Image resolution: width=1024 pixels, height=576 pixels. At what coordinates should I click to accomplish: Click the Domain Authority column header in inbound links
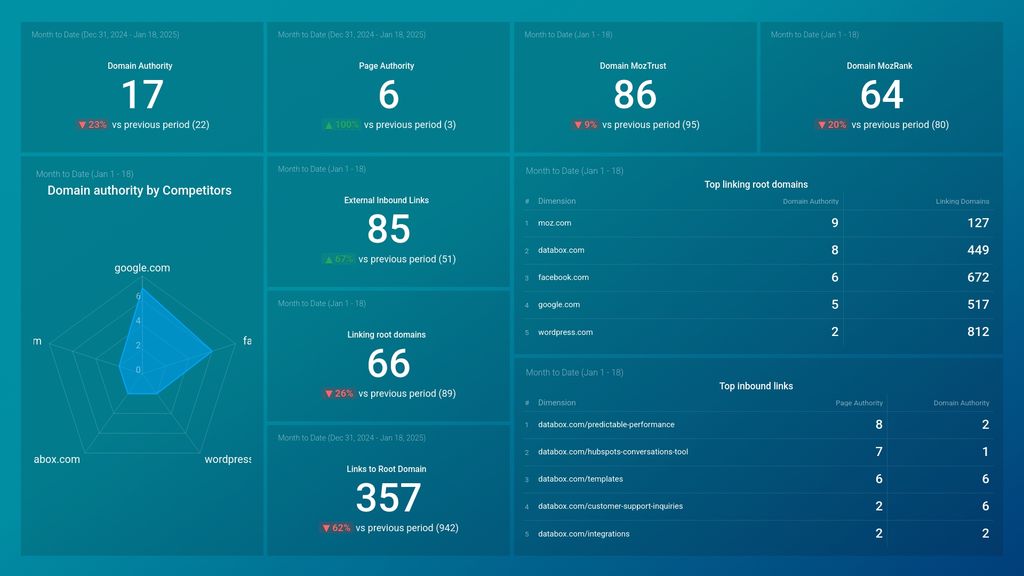click(x=961, y=403)
